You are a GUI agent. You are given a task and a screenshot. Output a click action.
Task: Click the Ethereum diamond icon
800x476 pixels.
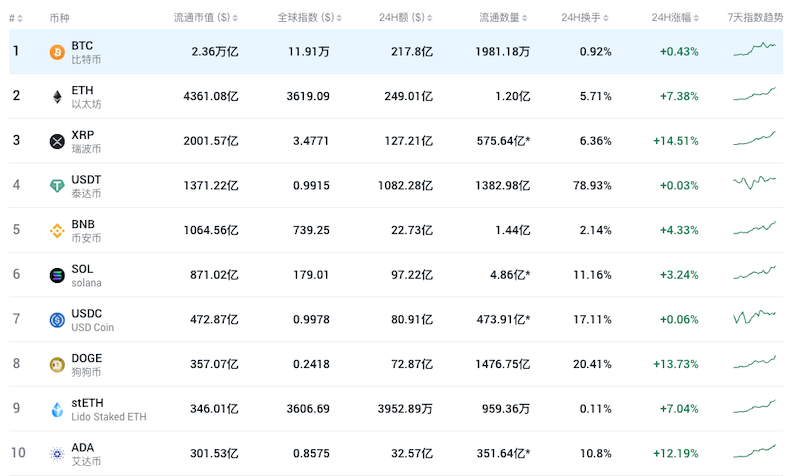57,97
